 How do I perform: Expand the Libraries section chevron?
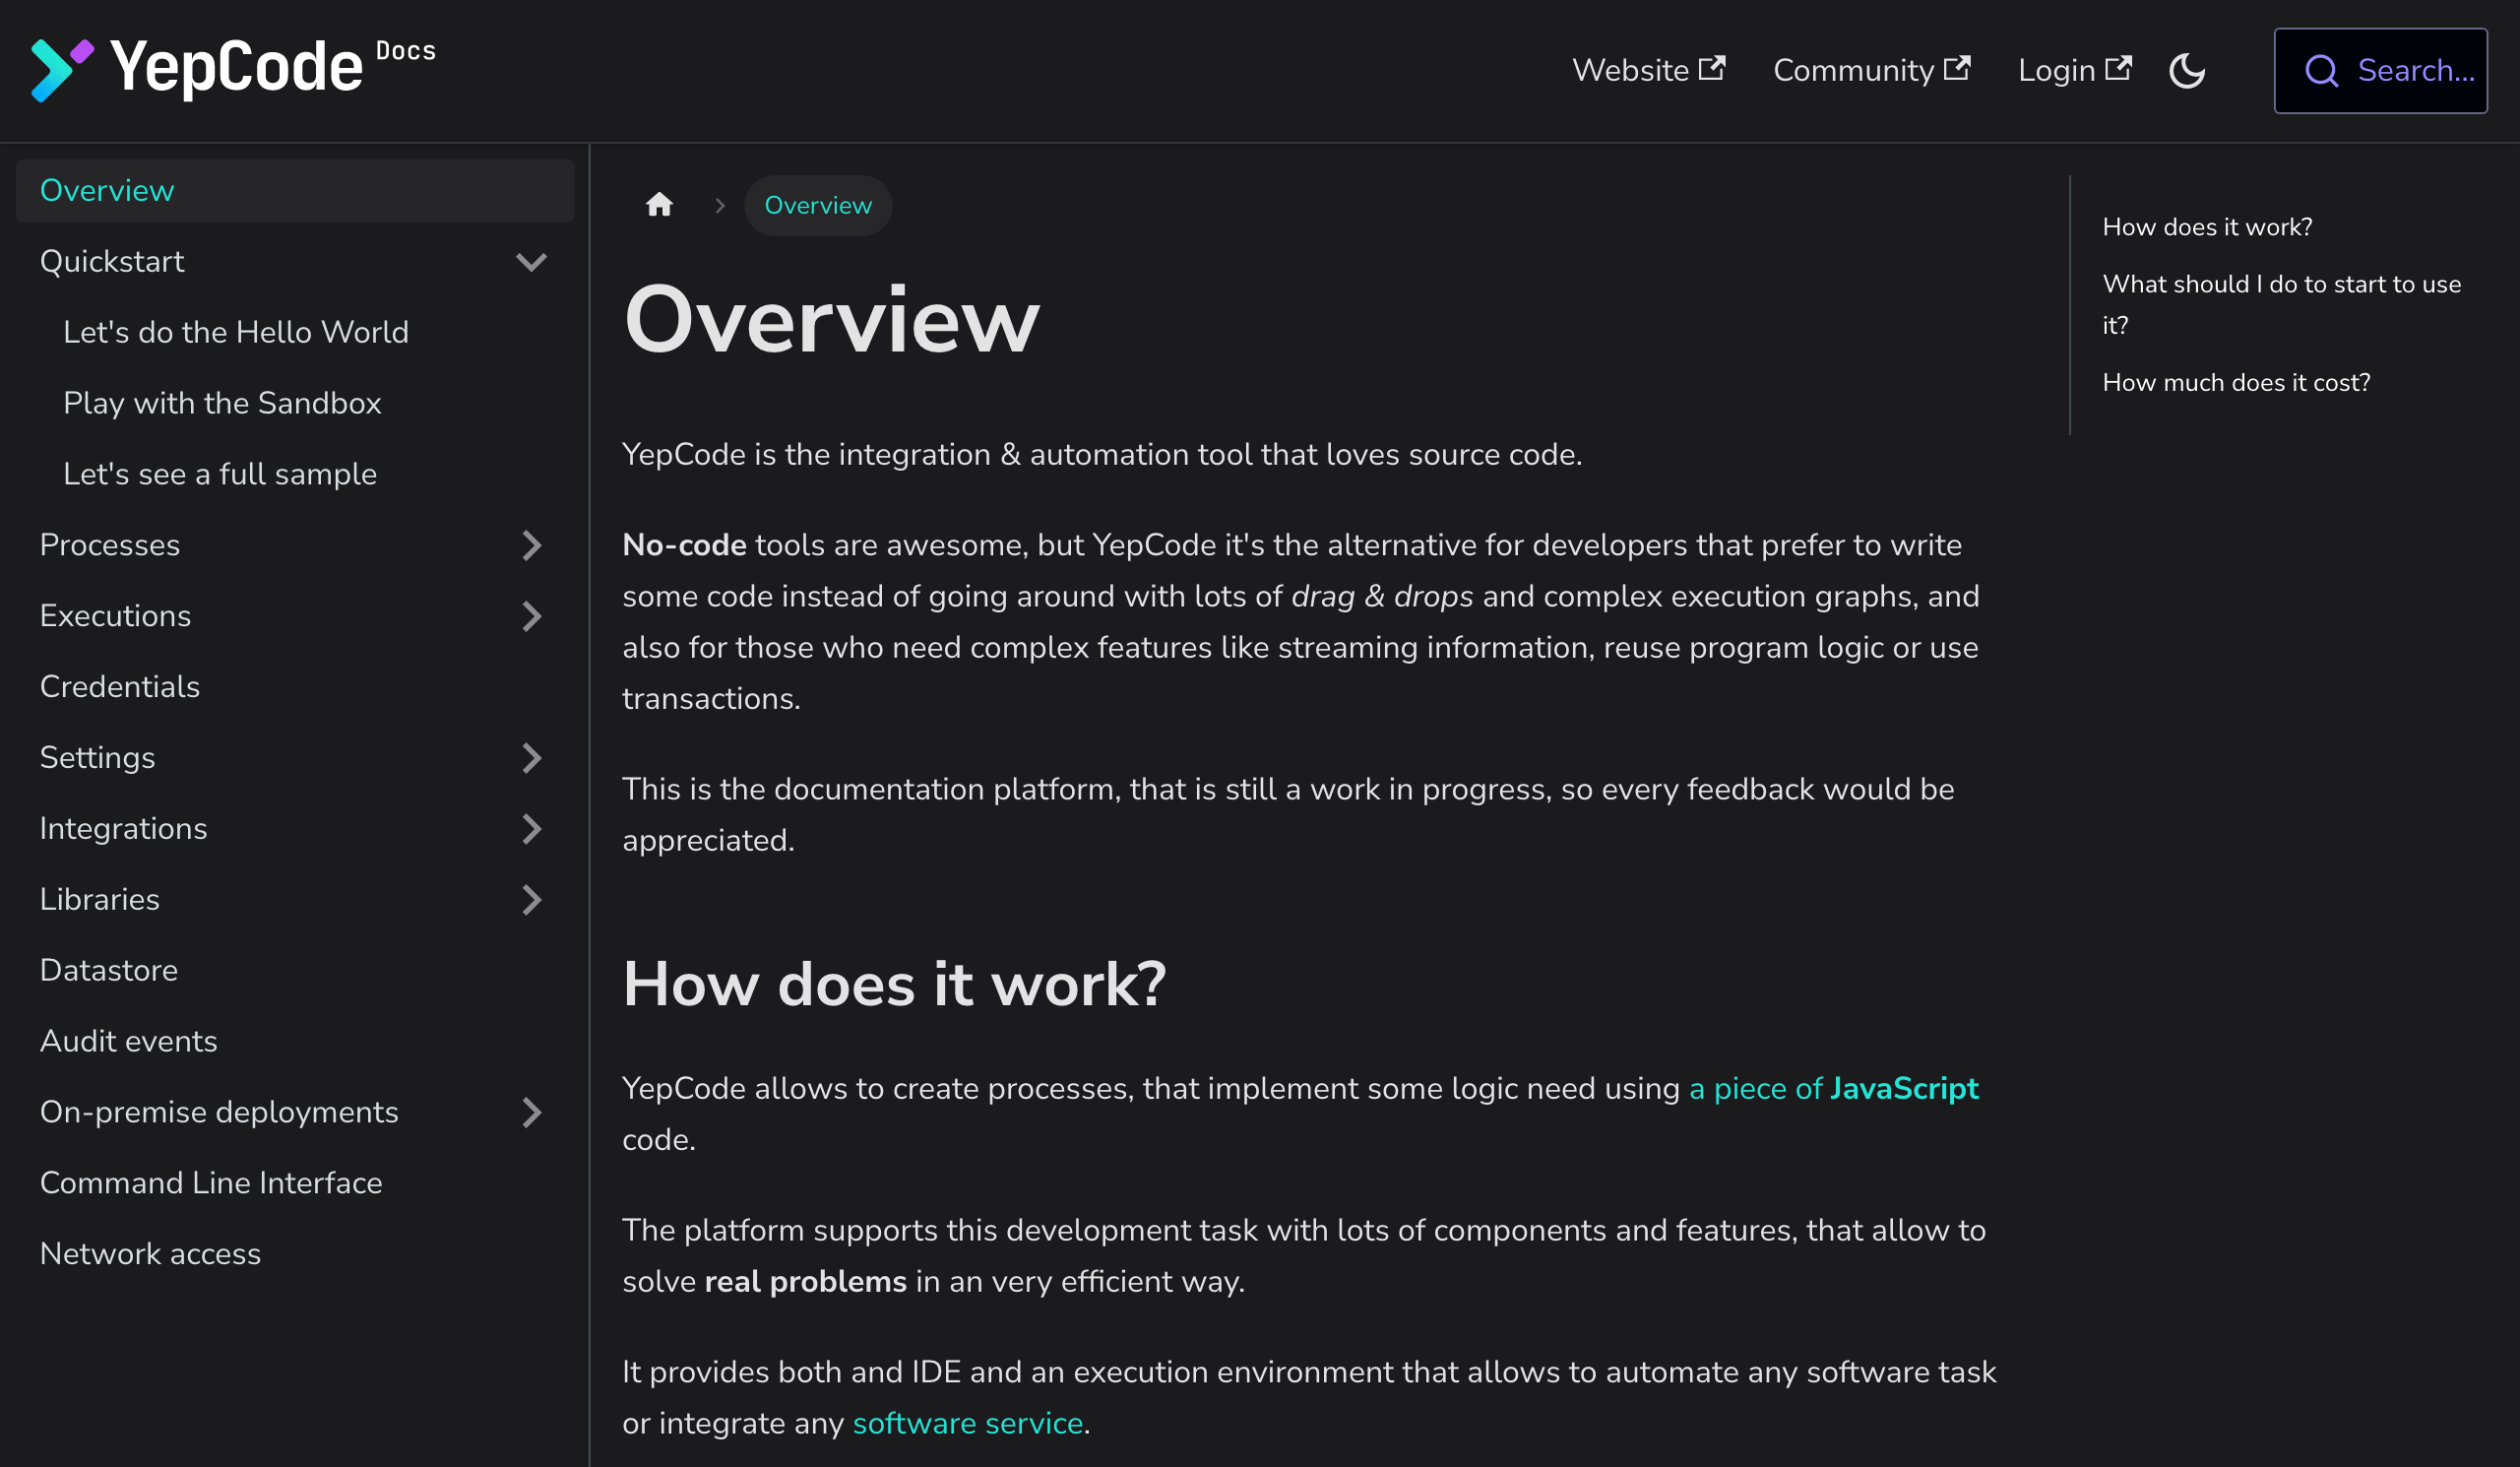[x=531, y=900]
